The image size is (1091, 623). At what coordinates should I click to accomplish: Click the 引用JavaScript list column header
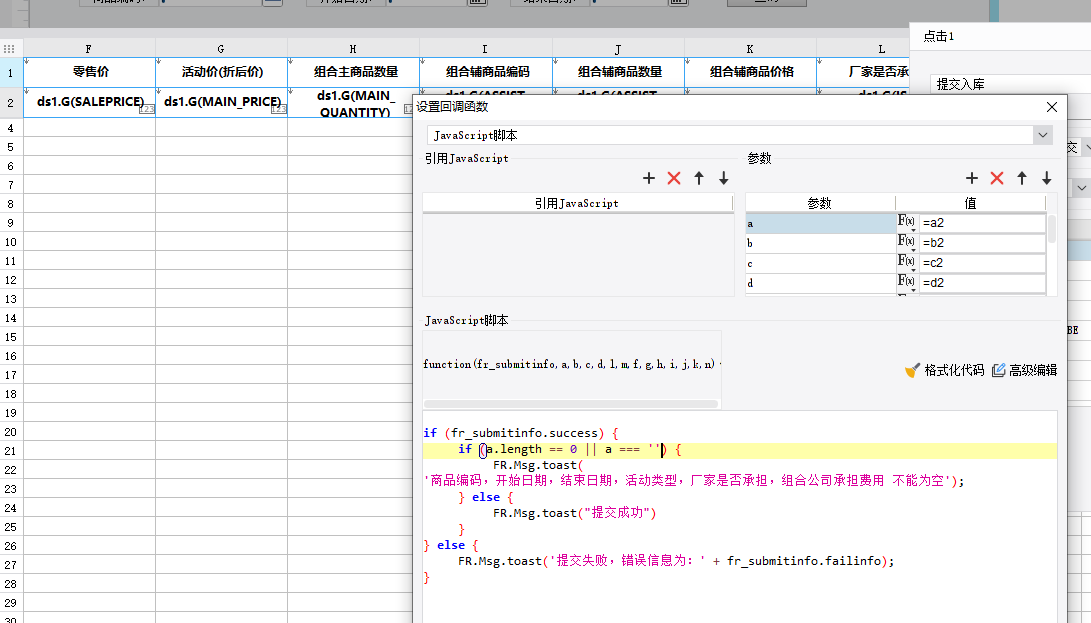(577, 203)
